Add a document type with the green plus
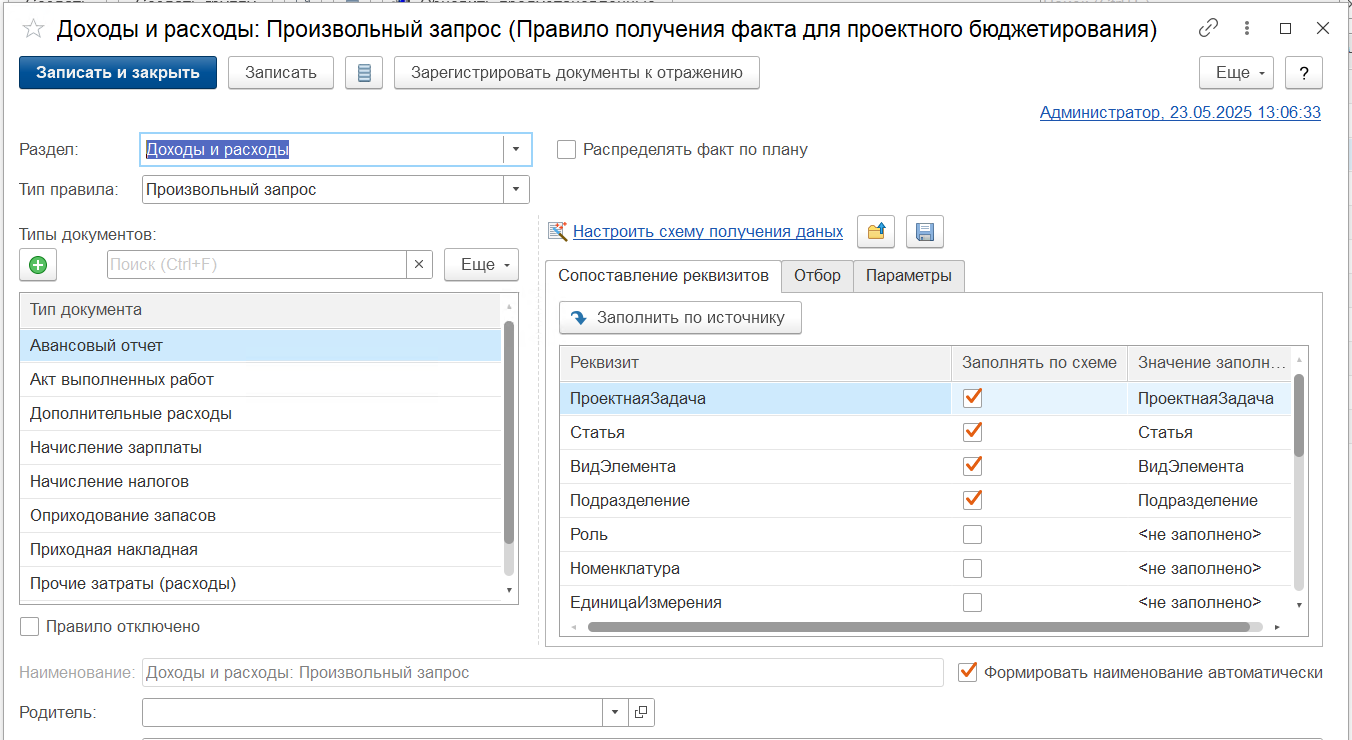Screen dimensions: 1352x740 point(38,265)
